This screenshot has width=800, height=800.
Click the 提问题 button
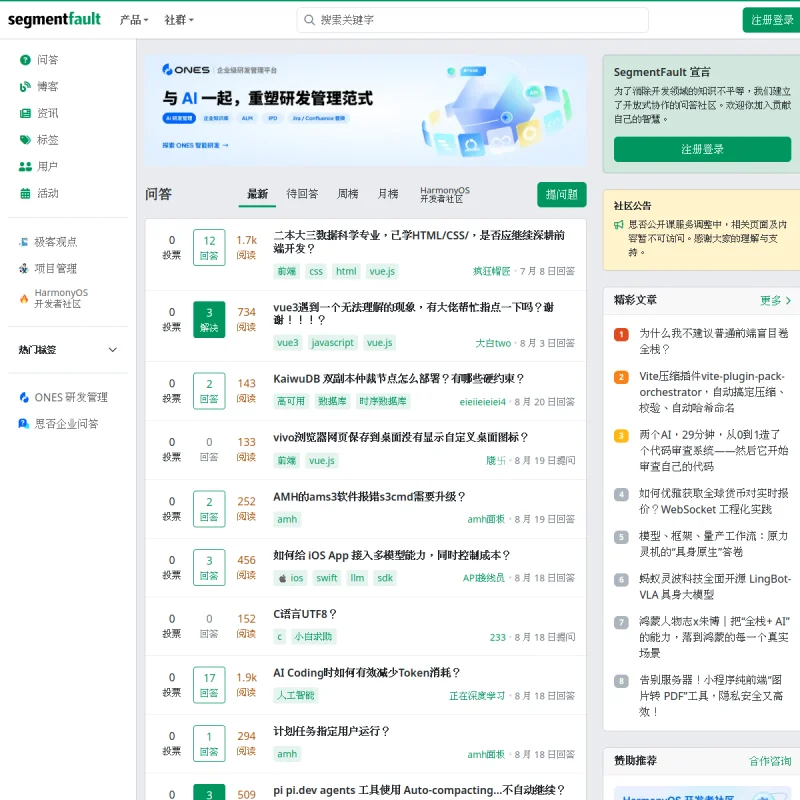click(x=562, y=194)
